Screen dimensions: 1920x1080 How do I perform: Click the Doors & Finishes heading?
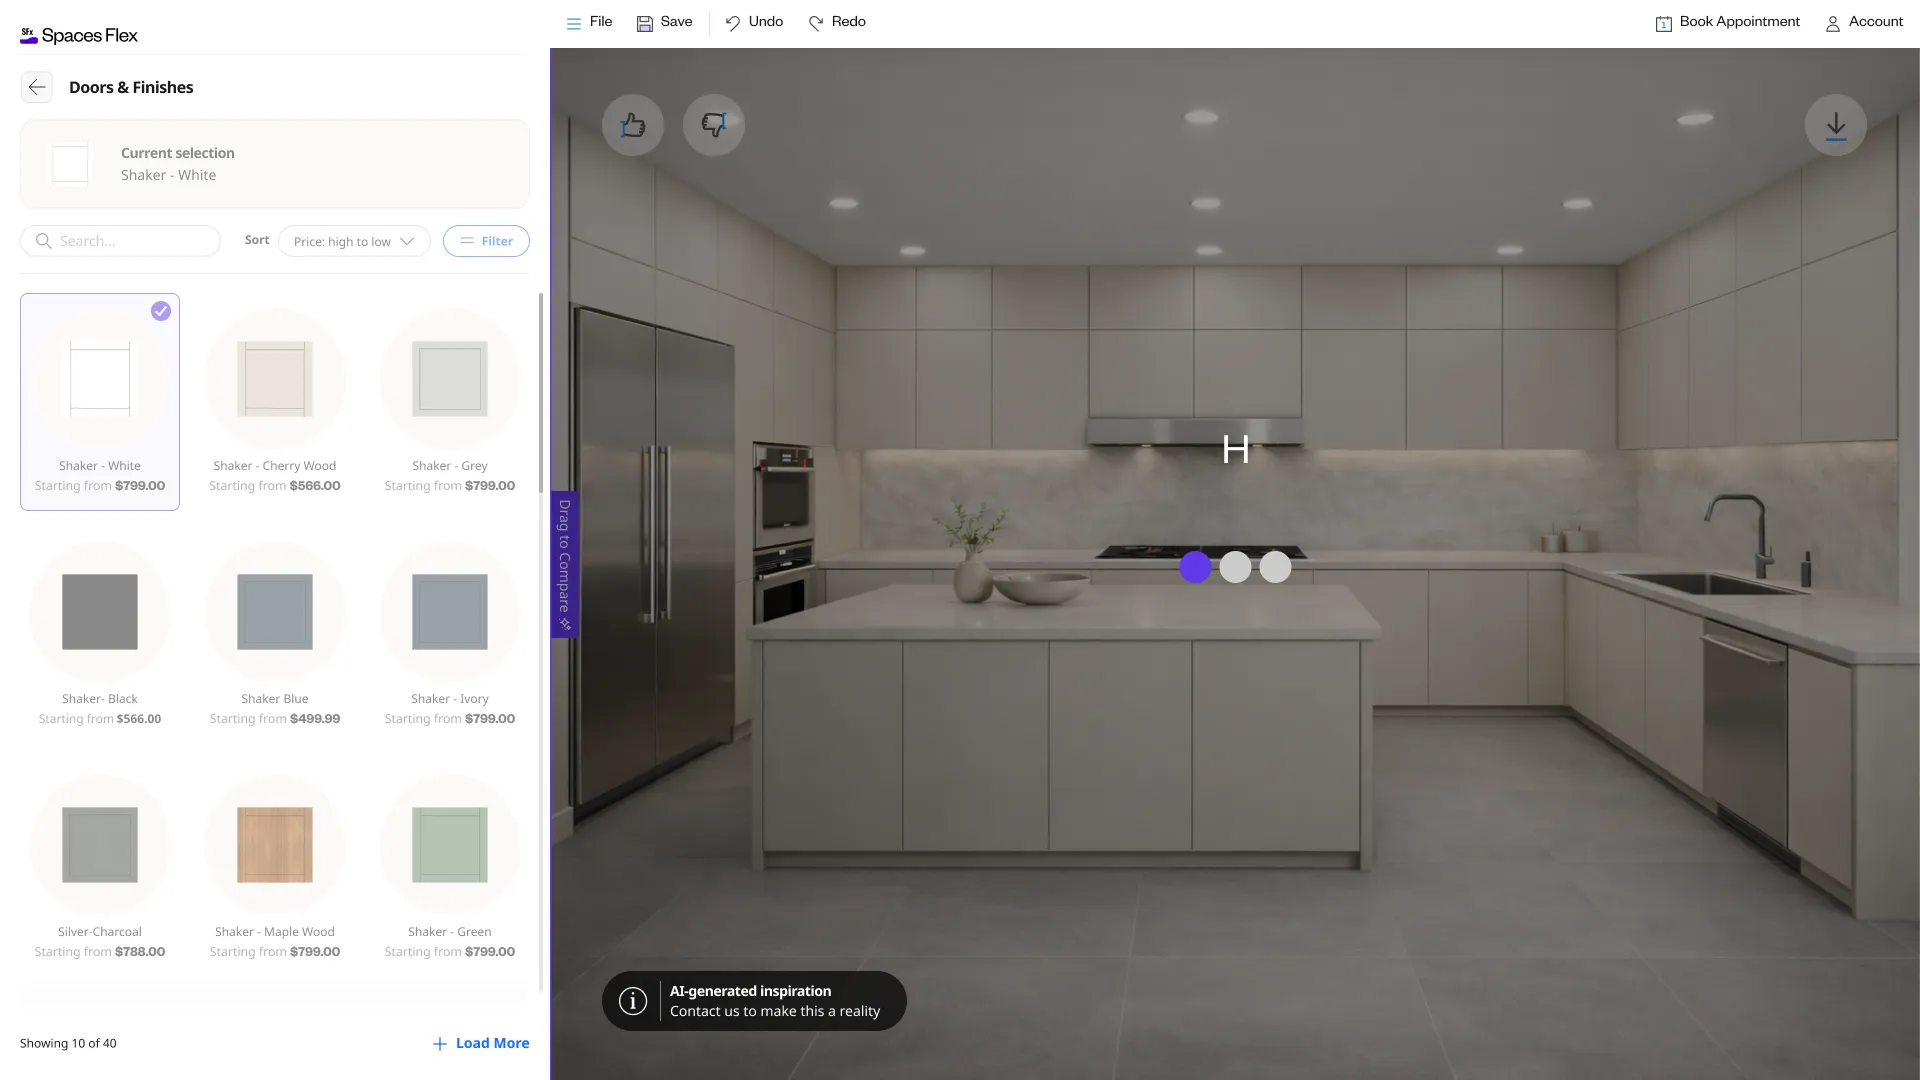point(131,87)
